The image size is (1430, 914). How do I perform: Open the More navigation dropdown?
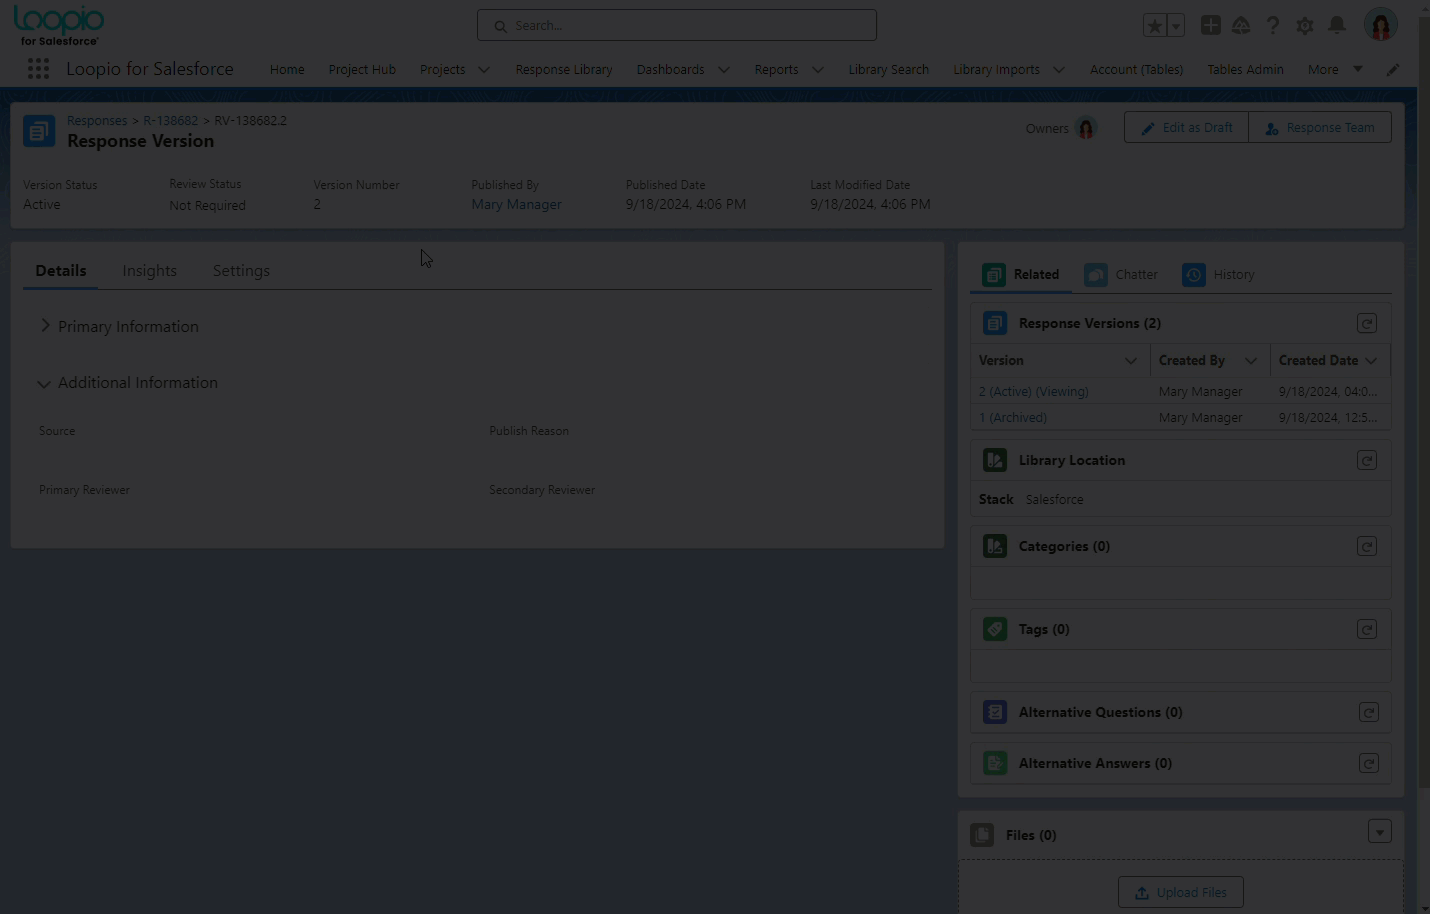point(1335,69)
